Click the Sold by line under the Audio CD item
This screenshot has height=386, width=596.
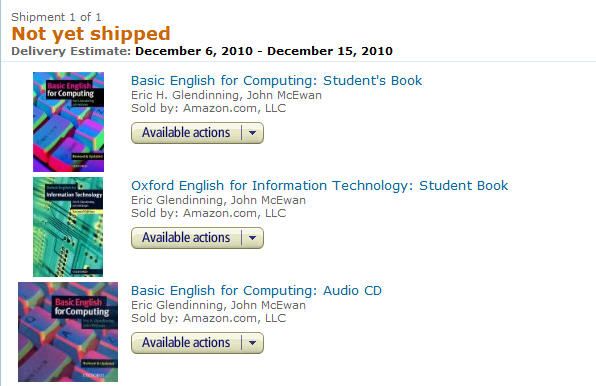(208, 318)
